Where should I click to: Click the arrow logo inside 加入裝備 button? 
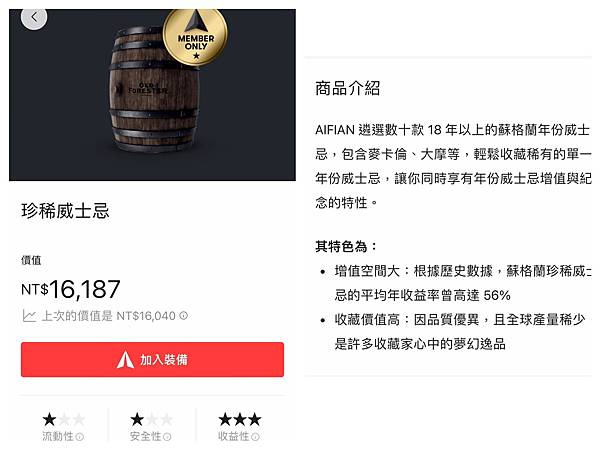[125, 360]
